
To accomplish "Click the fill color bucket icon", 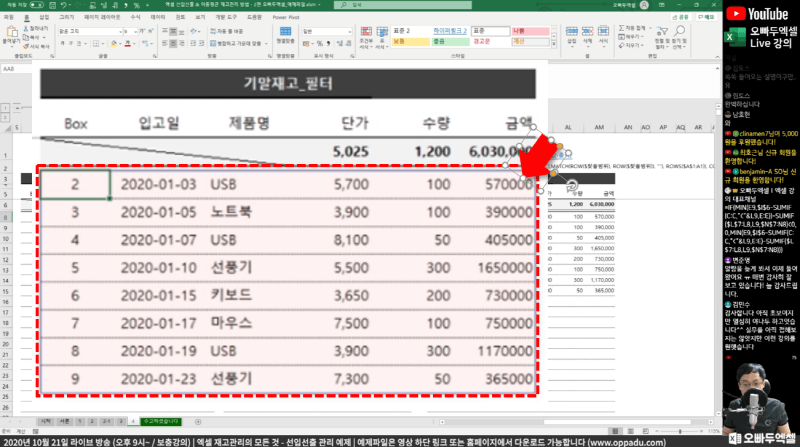I will (113, 43).
